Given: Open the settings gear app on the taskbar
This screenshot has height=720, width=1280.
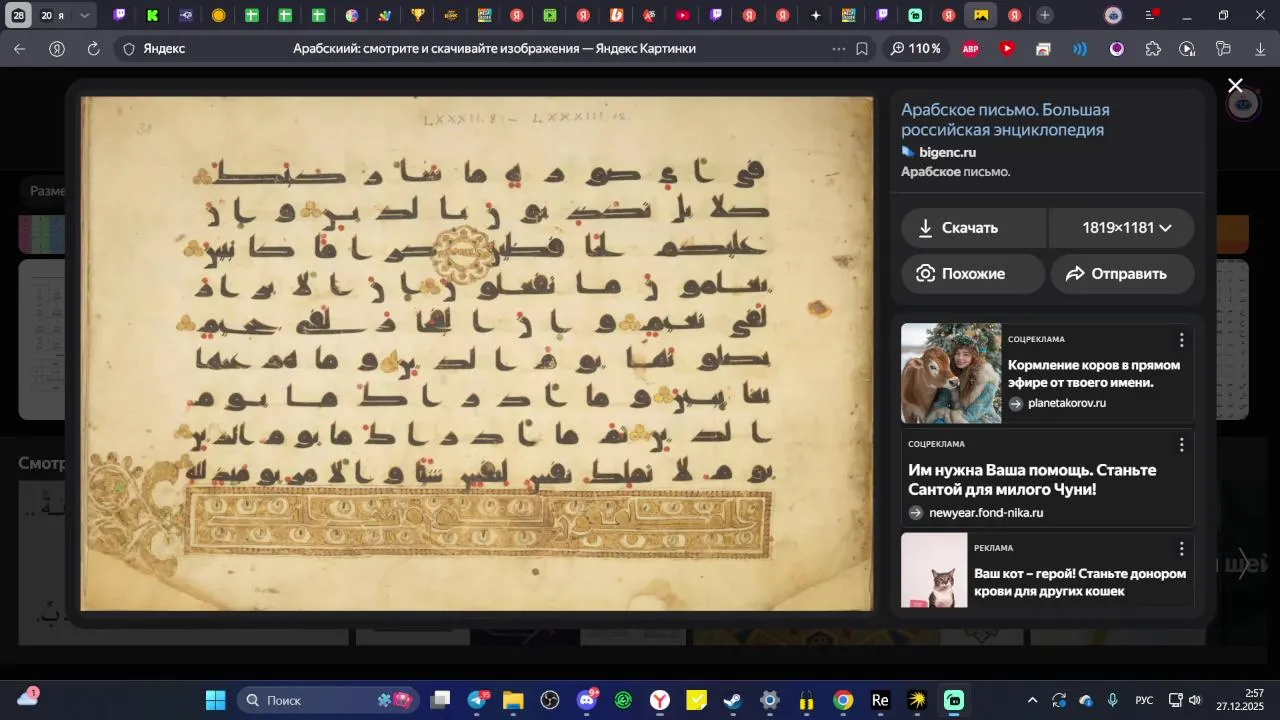Looking at the screenshot, I should (769, 700).
